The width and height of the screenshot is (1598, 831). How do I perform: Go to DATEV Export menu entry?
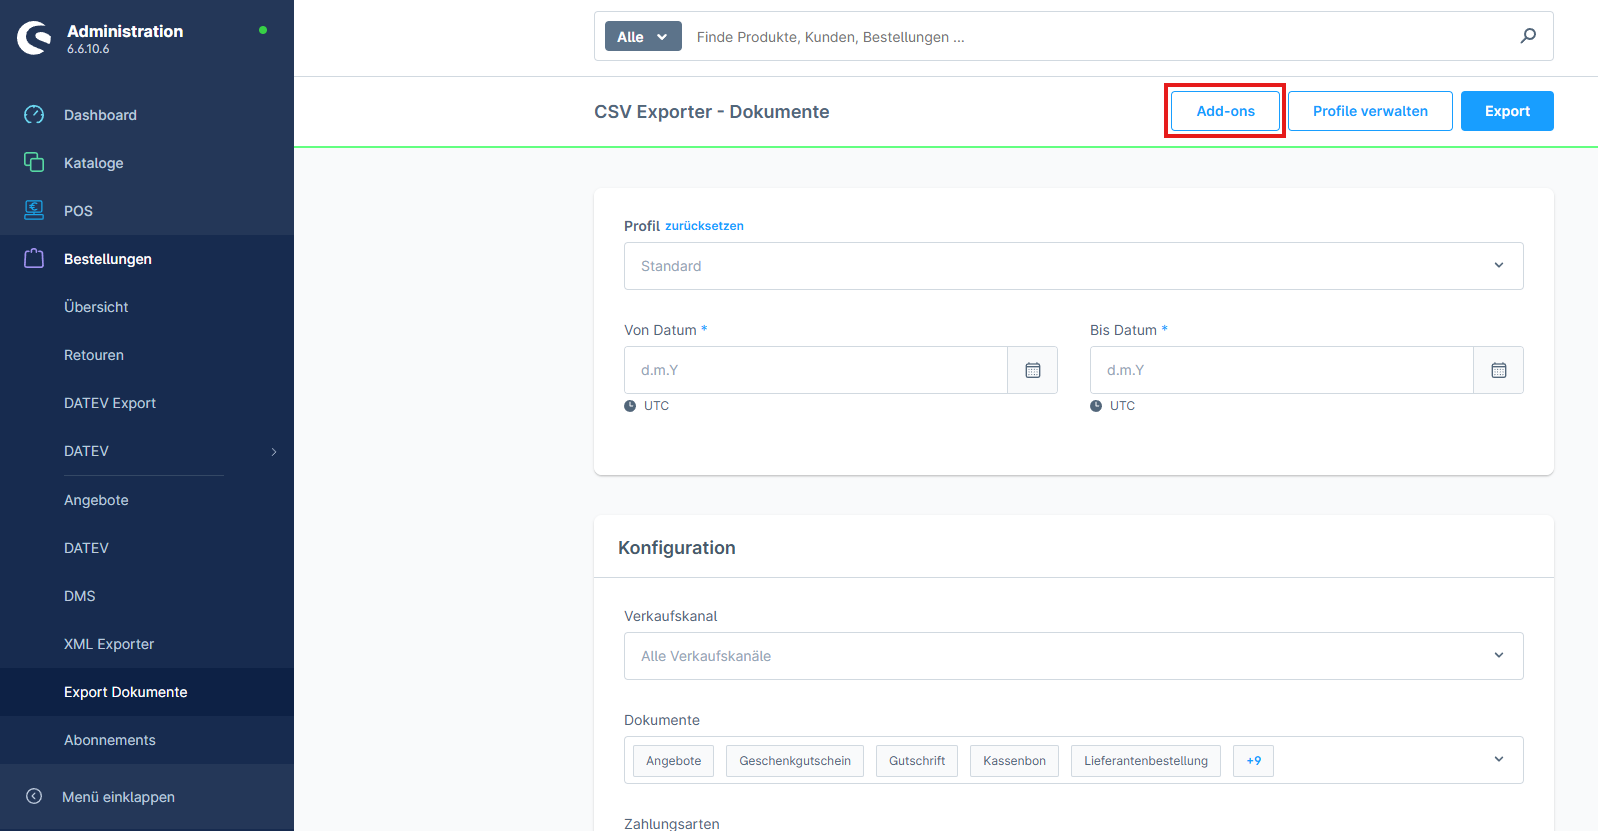pyautogui.click(x=110, y=403)
